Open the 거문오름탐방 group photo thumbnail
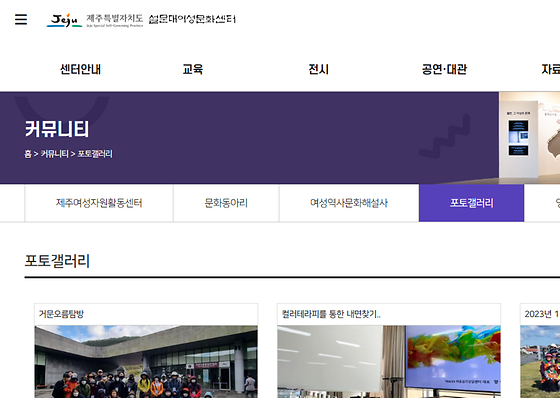This screenshot has height=398, width=560. 146,362
